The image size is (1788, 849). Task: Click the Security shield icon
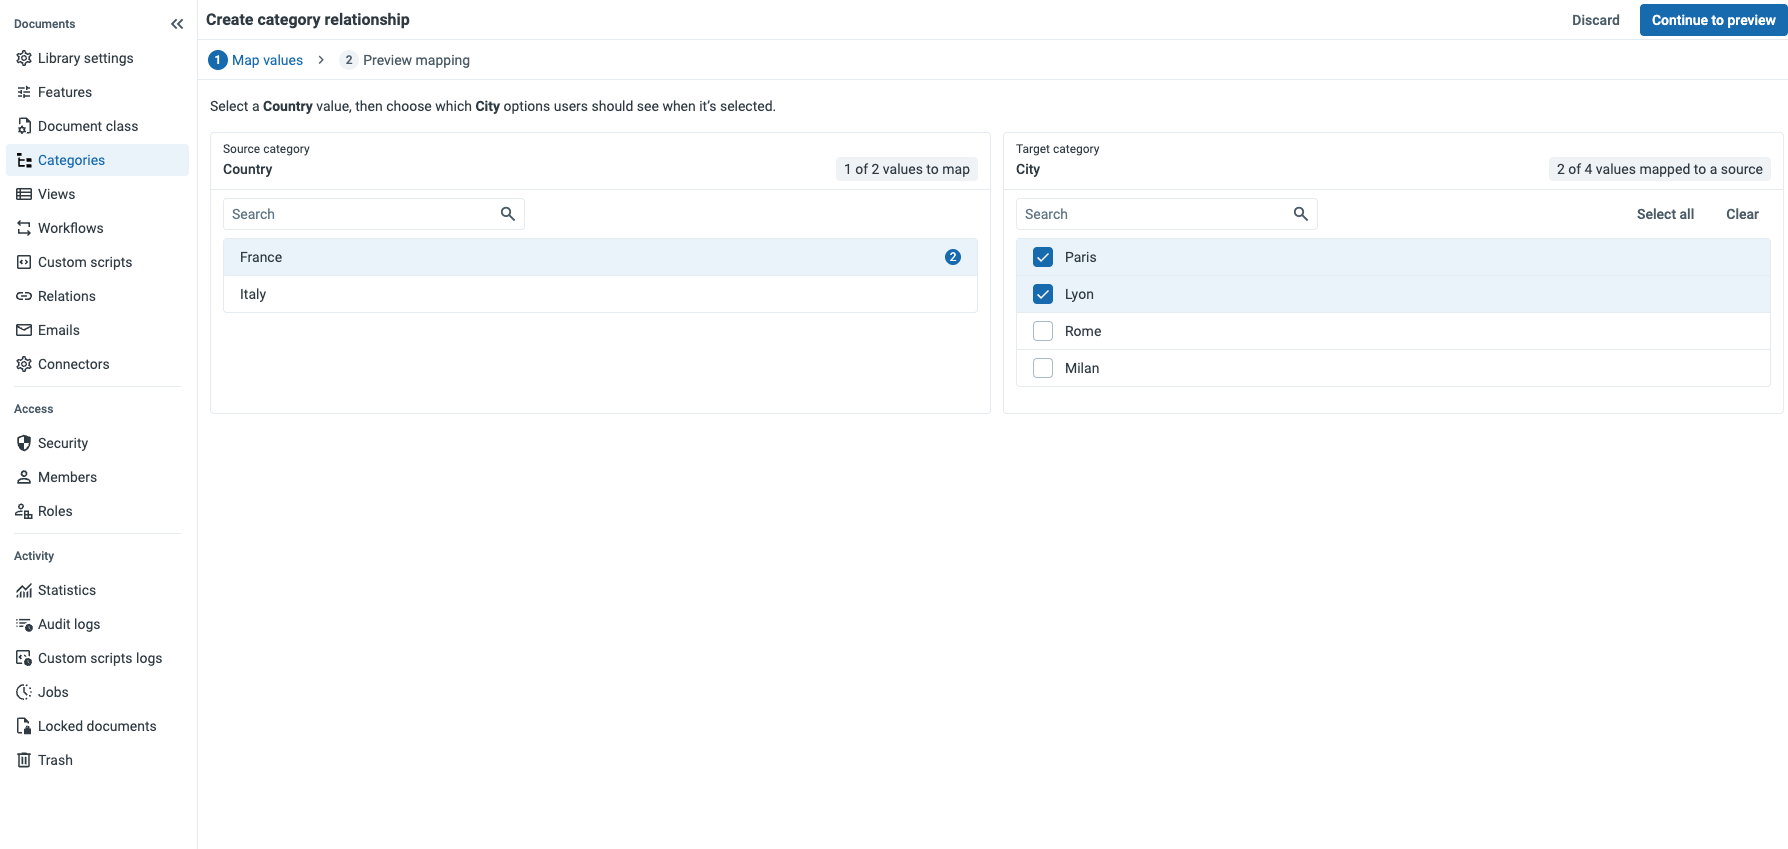pos(24,443)
